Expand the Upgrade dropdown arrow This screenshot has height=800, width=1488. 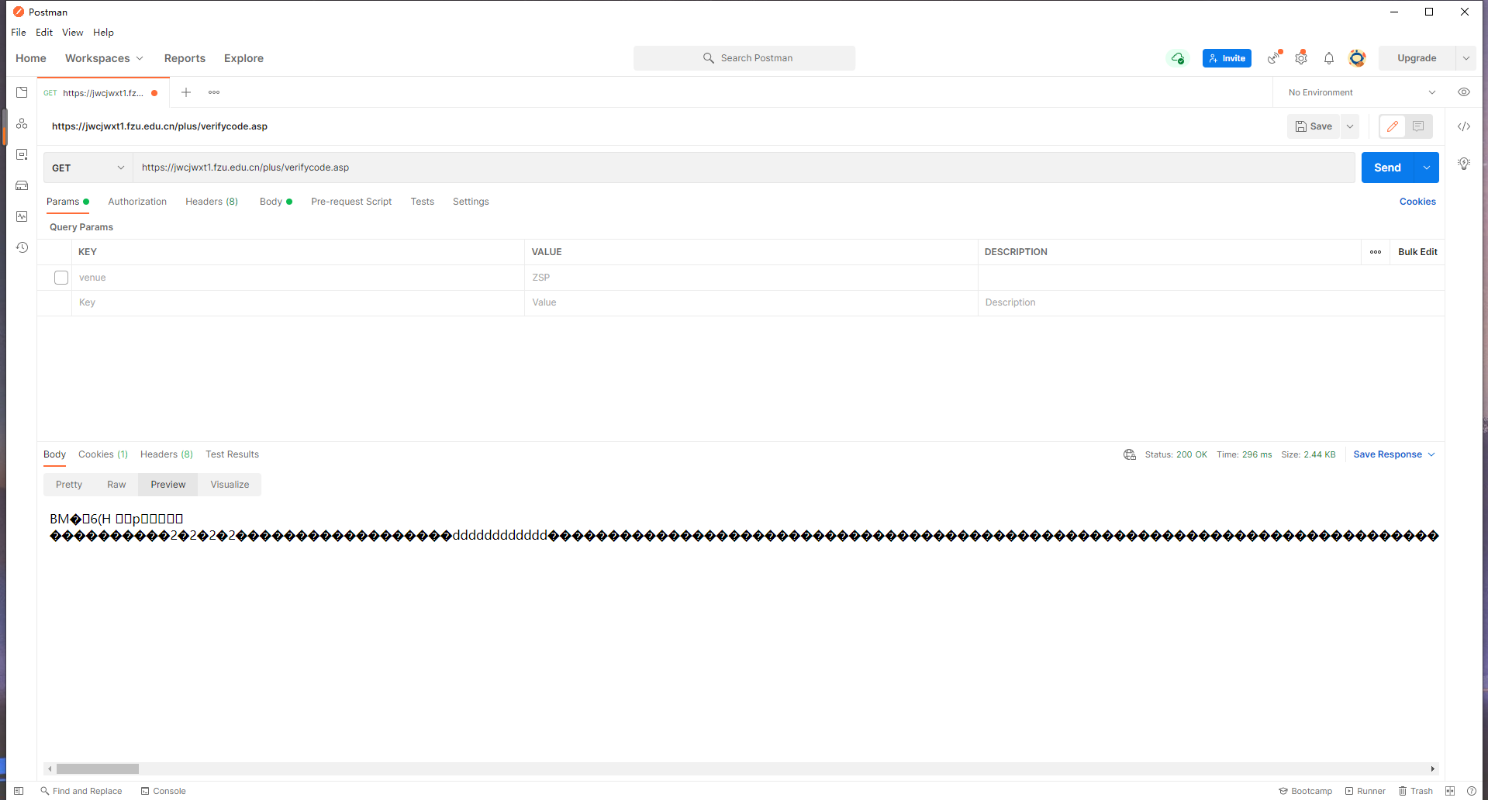pos(1465,58)
